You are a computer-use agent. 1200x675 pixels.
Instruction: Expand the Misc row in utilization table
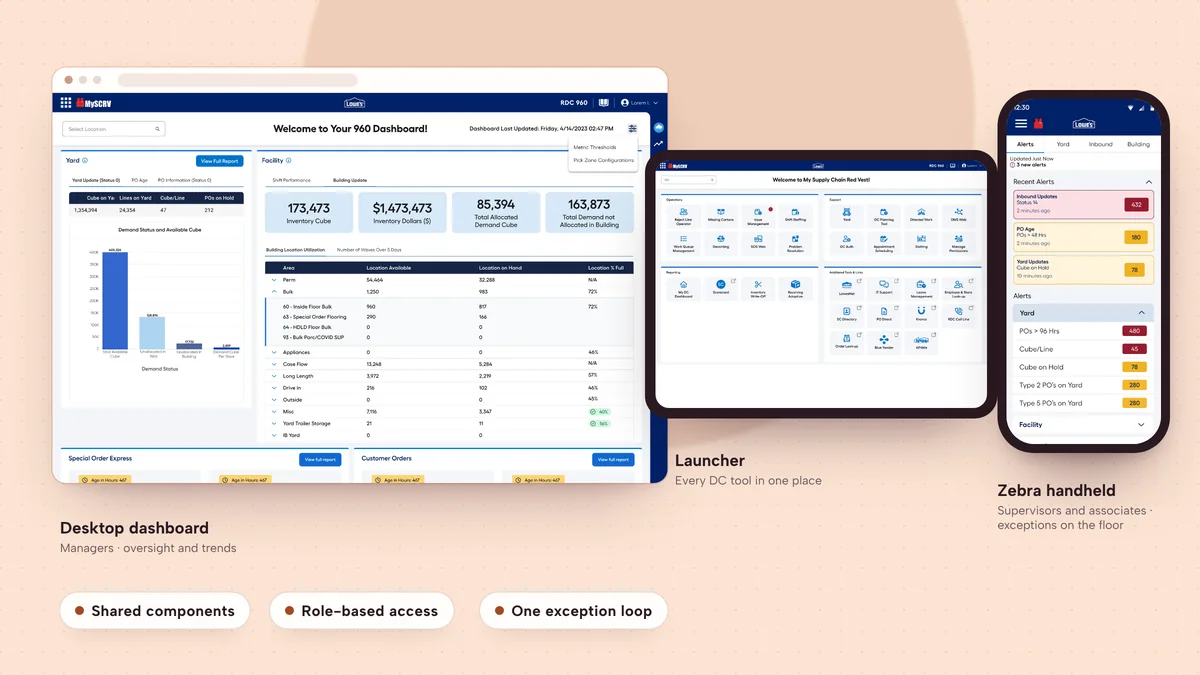(273, 411)
